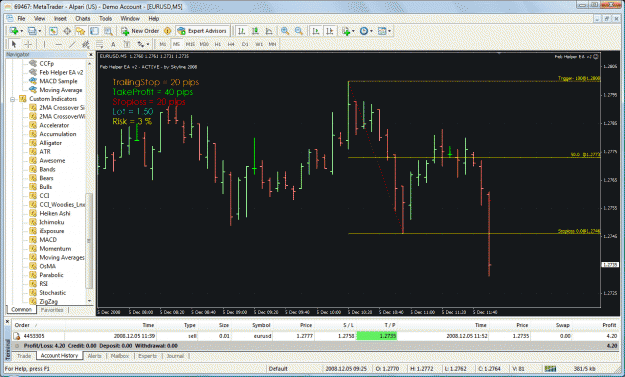Toggle the auto scroll chart icon
Viewport: 625px width, 377px height.
316,31
